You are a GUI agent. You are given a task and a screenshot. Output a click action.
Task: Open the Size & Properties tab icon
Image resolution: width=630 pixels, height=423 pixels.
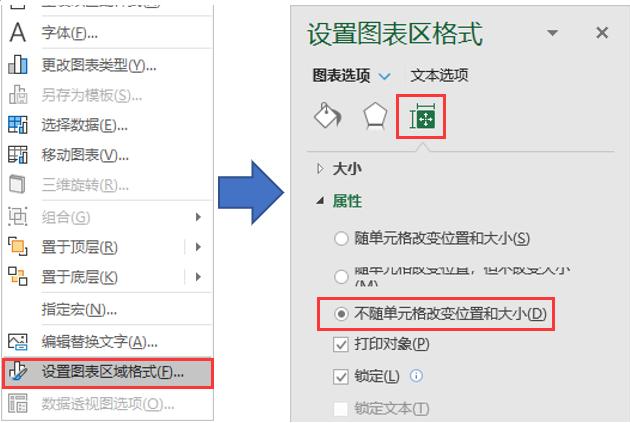point(422,116)
